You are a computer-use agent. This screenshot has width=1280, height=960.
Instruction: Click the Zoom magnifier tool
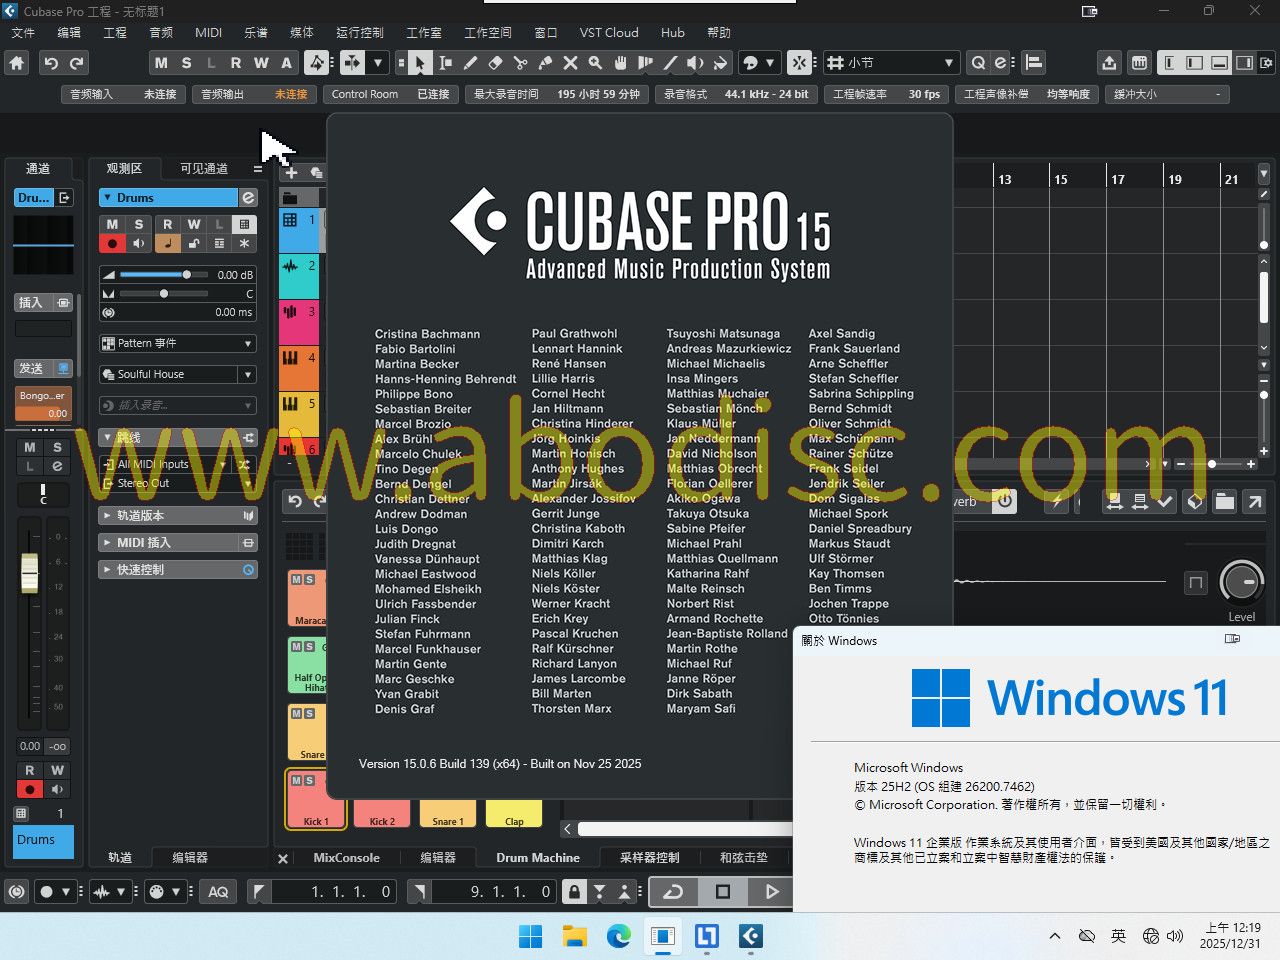(595, 63)
